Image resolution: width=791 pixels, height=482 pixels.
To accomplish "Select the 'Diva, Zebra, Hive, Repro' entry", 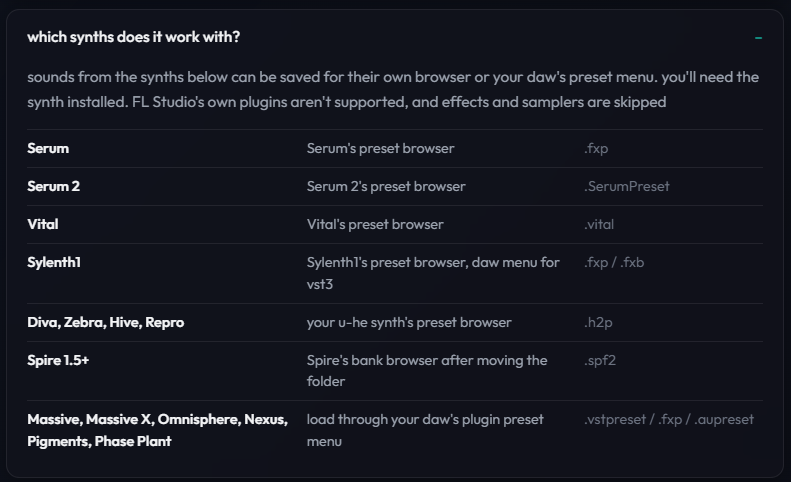I will (105, 323).
